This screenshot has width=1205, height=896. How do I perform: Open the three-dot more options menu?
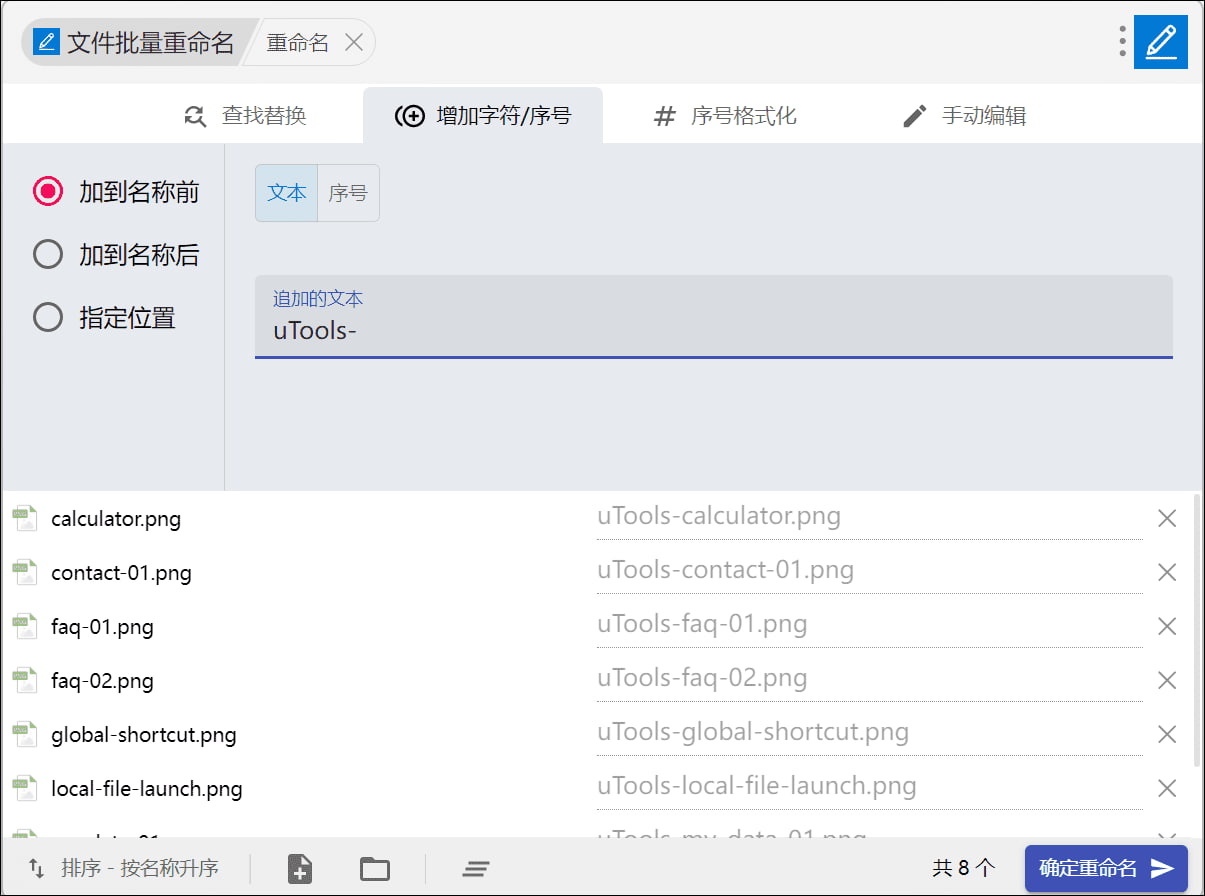tap(1123, 41)
